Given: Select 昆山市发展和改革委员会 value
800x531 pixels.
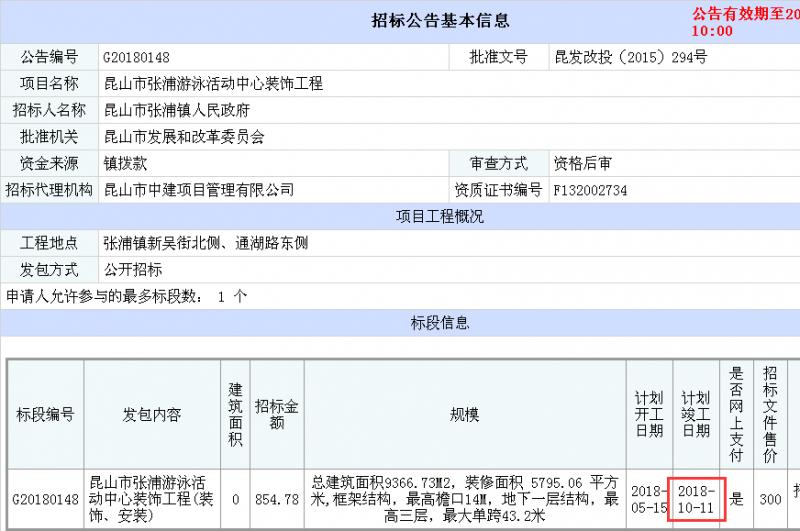Looking at the screenshot, I should pos(184,137).
